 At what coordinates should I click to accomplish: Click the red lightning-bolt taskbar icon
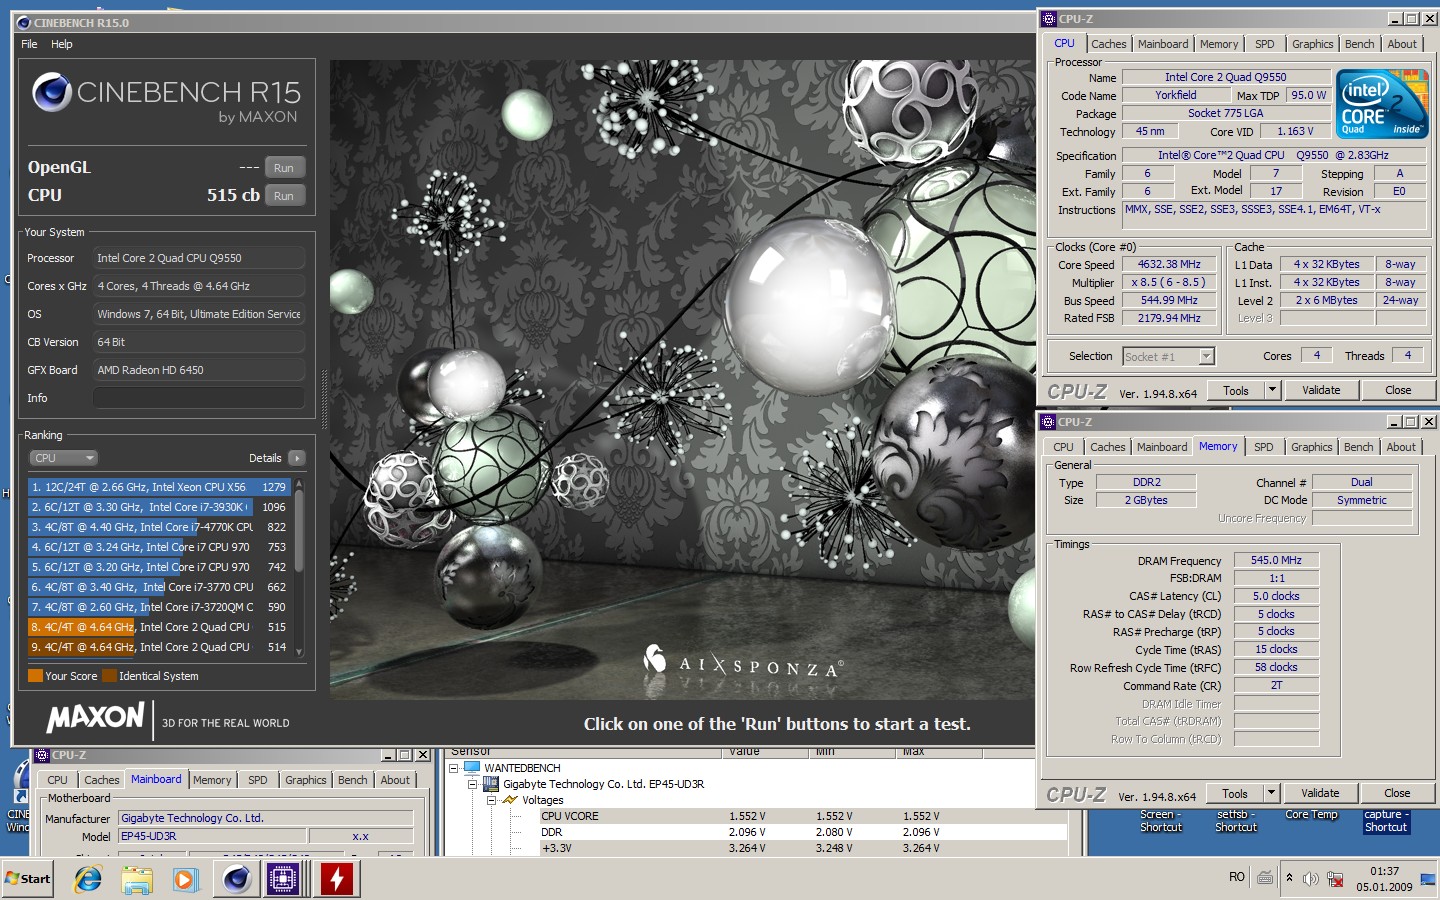click(x=337, y=879)
